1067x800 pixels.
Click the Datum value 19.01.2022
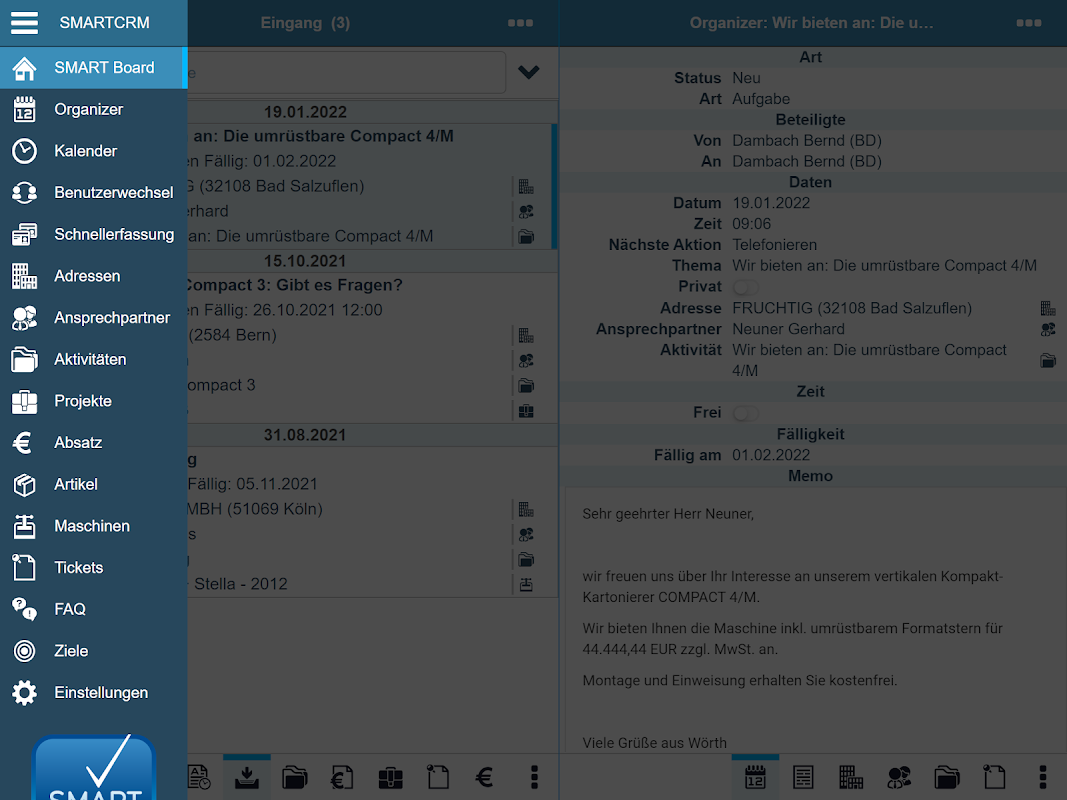pos(771,203)
